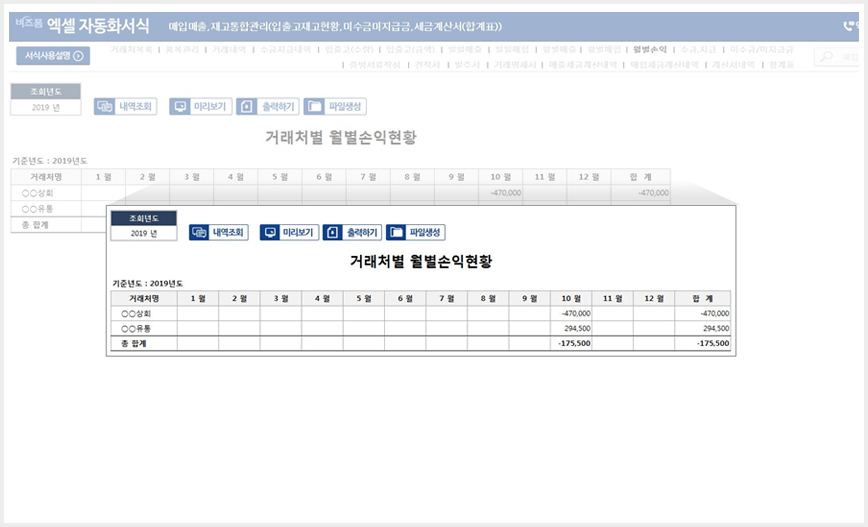This screenshot has width=868, height=527.
Task: Click 파일생성 button in the magnified panel
Action: click(x=416, y=232)
